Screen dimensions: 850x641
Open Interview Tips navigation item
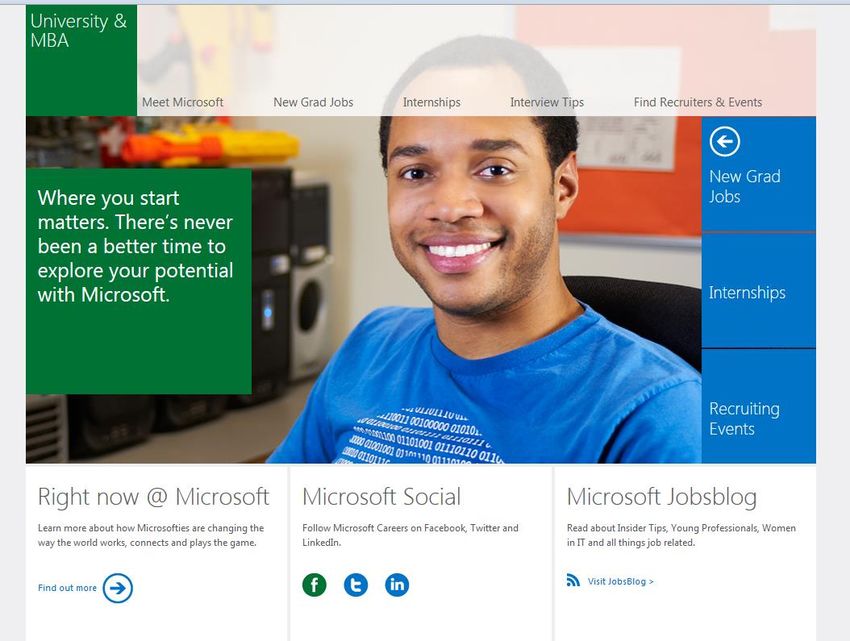tap(547, 102)
